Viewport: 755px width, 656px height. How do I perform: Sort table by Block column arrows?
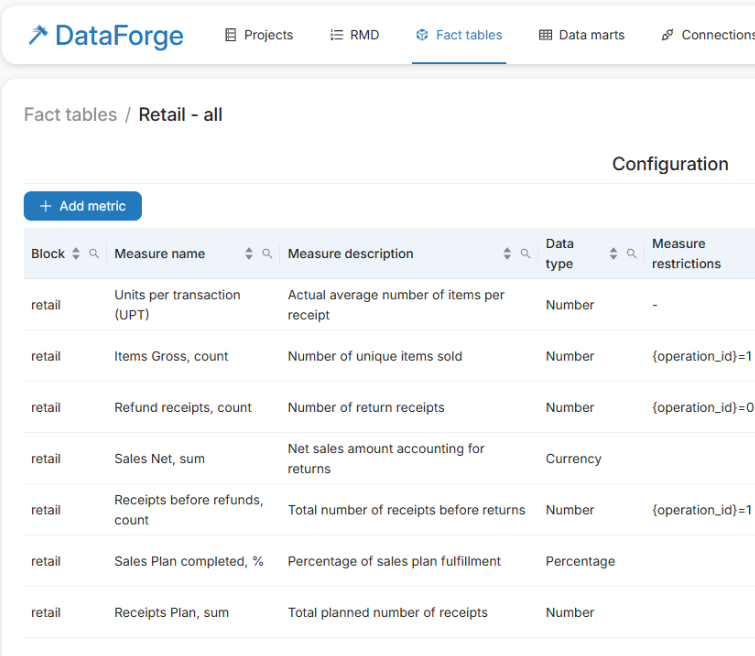[x=76, y=254]
